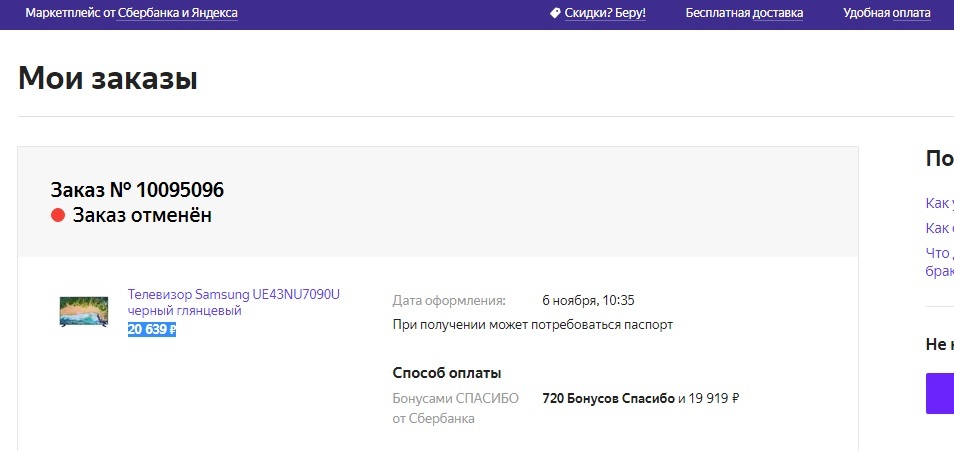This screenshot has width=954, height=451.
Task: Open the 'Удобная оплата' link
Action: 886,13
